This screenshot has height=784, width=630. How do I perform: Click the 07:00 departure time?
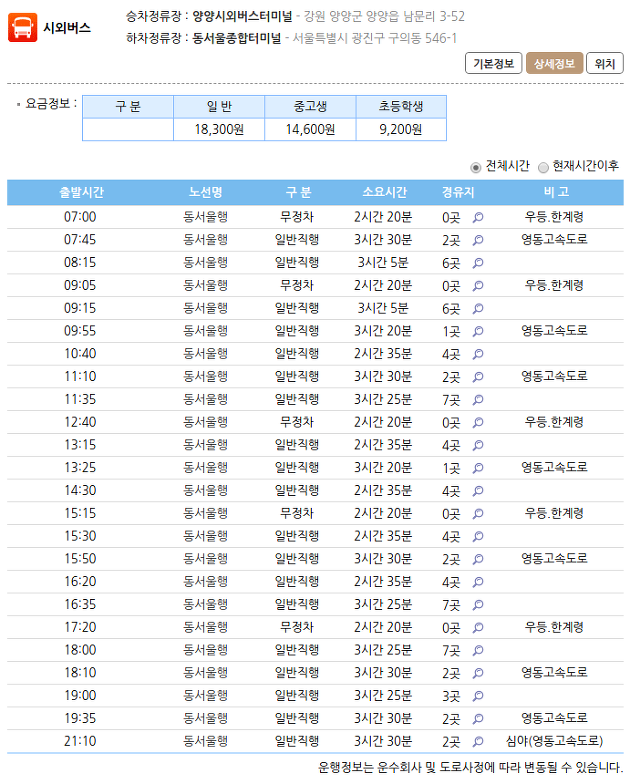[x=80, y=218]
